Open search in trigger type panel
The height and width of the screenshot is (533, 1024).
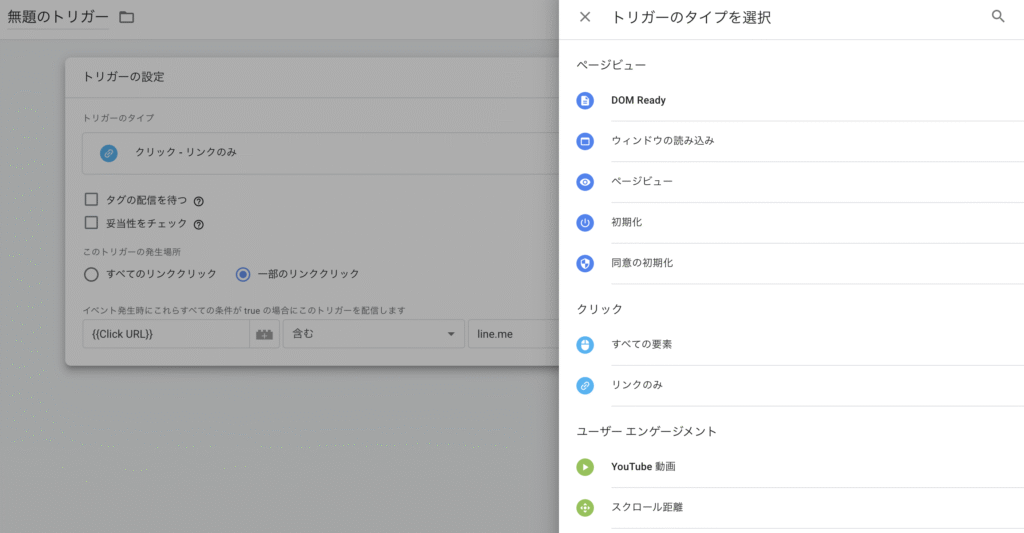pyautogui.click(x=997, y=17)
